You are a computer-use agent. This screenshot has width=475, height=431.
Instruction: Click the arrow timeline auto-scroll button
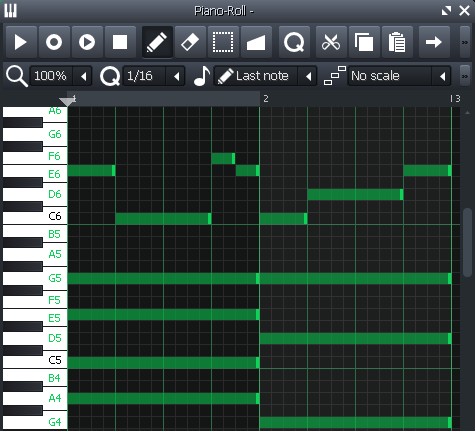[x=434, y=42]
